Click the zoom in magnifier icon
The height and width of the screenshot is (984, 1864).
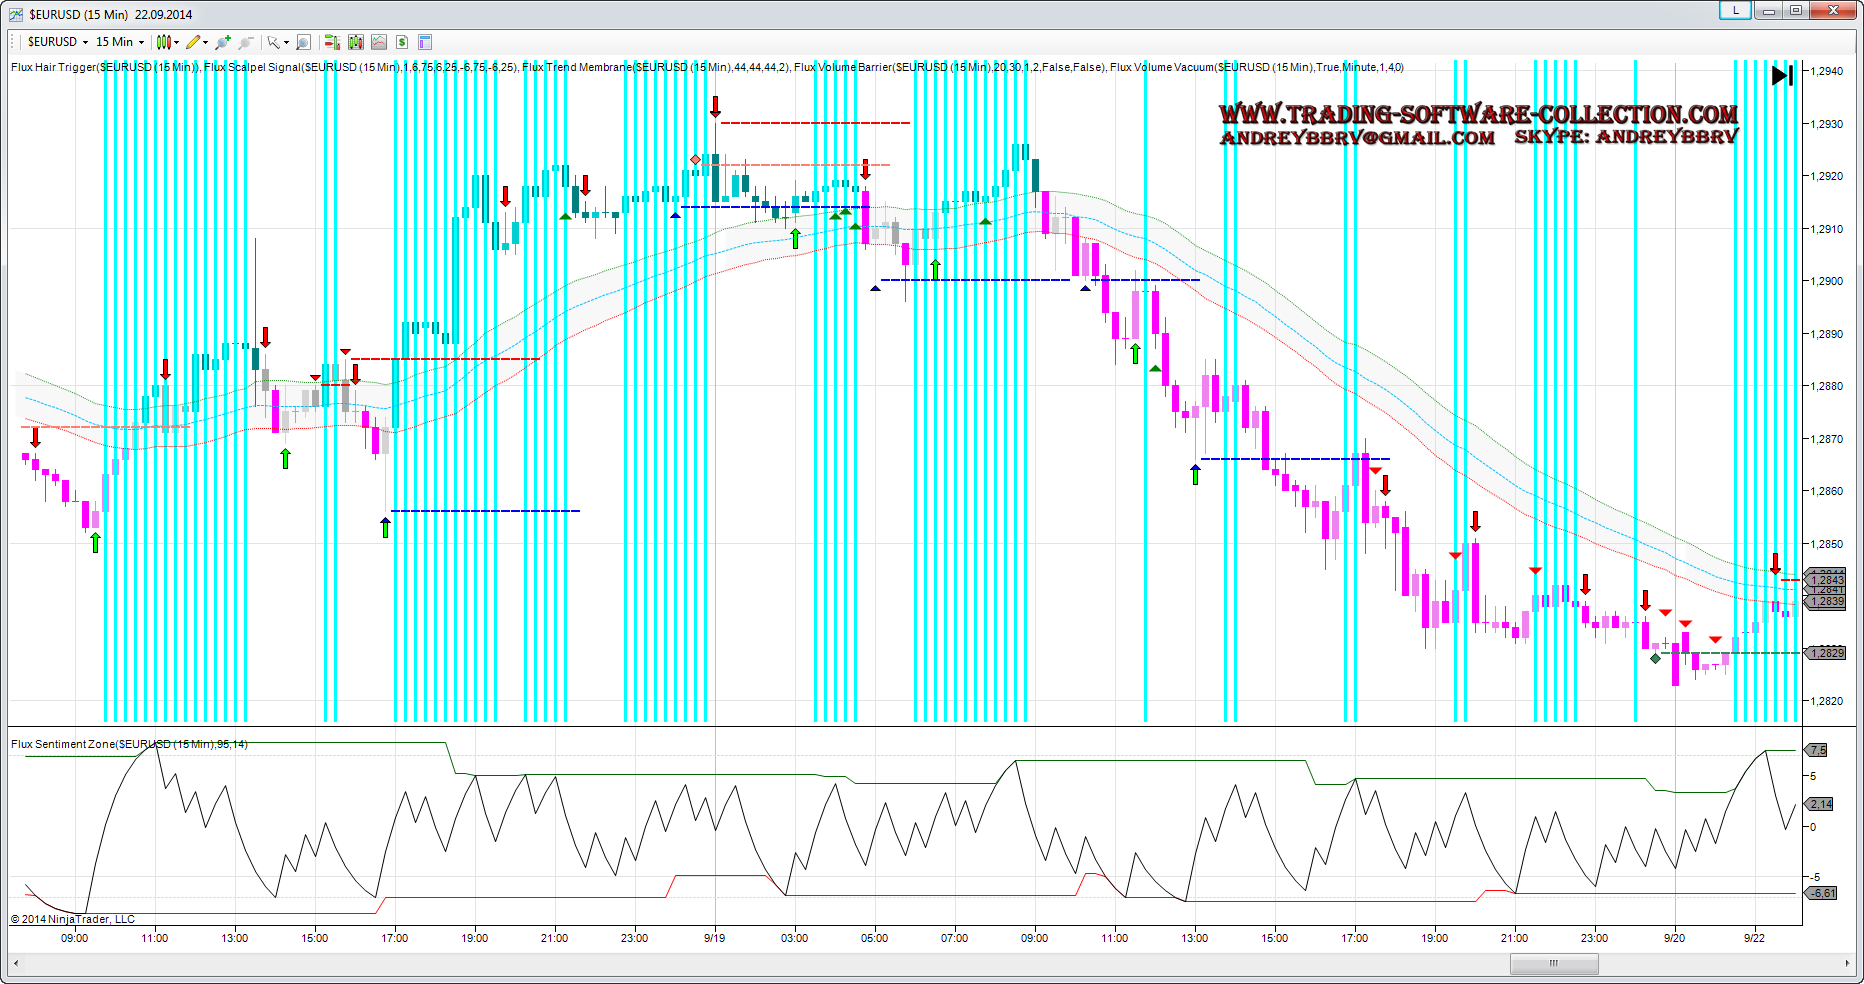pyautogui.click(x=223, y=42)
